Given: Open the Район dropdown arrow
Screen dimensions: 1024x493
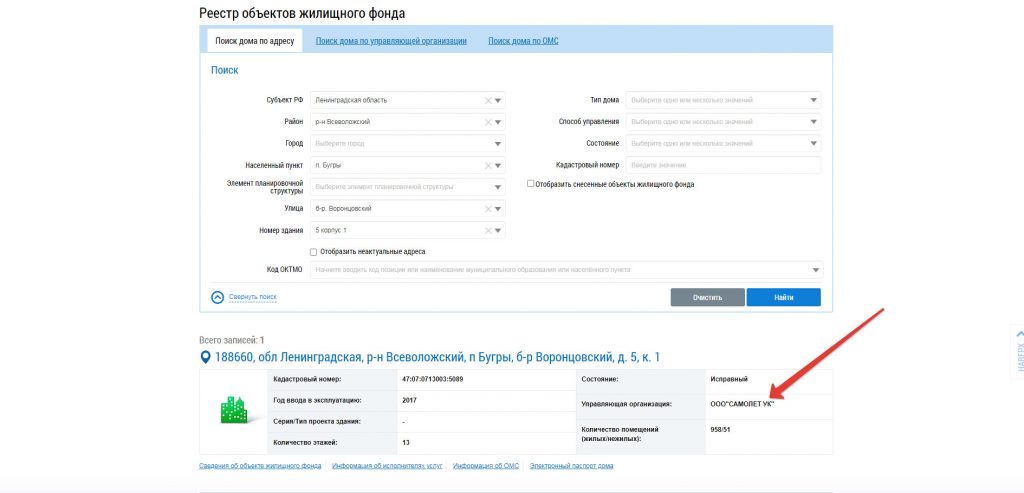Looking at the screenshot, I should [498, 122].
